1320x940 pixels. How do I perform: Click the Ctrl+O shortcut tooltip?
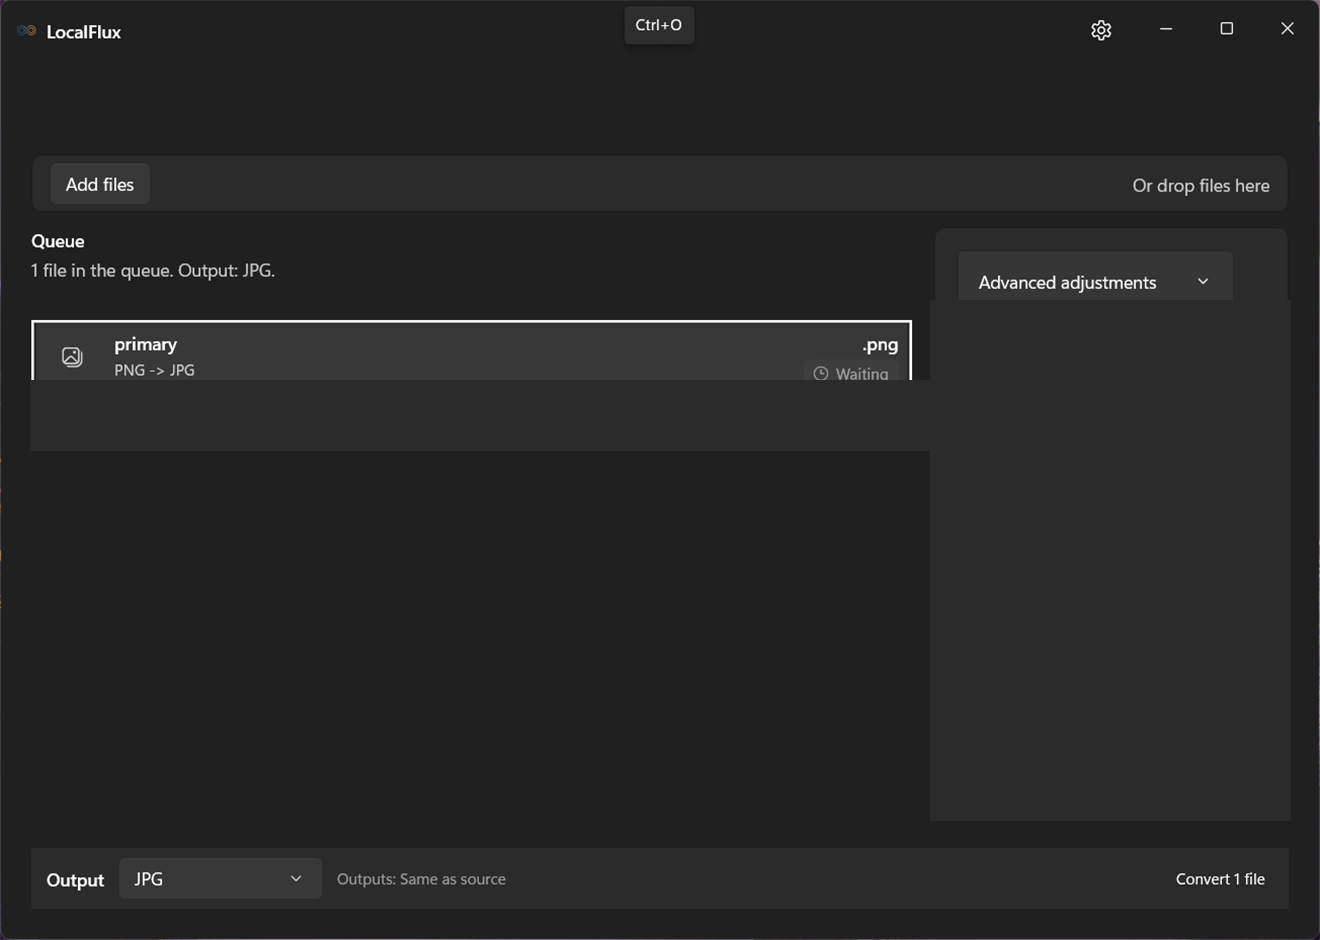coord(659,25)
